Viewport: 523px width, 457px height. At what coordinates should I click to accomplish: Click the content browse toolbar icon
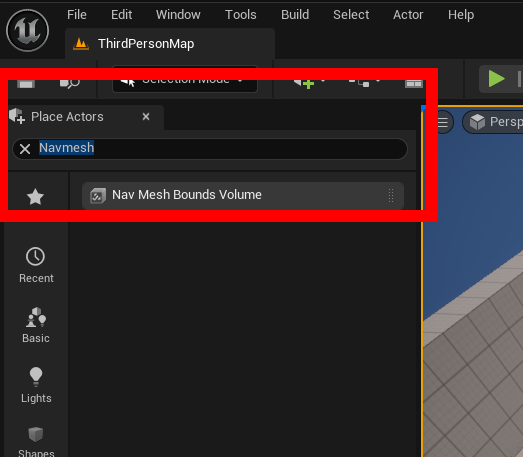tap(69, 83)
